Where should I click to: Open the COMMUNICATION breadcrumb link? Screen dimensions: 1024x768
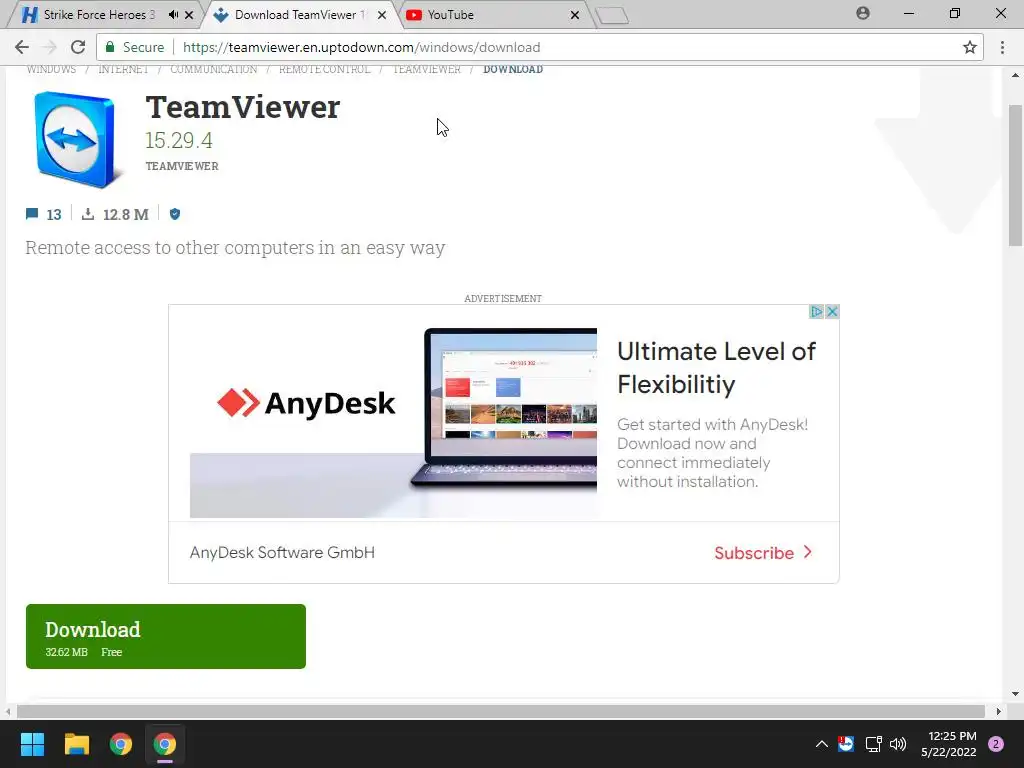pos(214,69)
